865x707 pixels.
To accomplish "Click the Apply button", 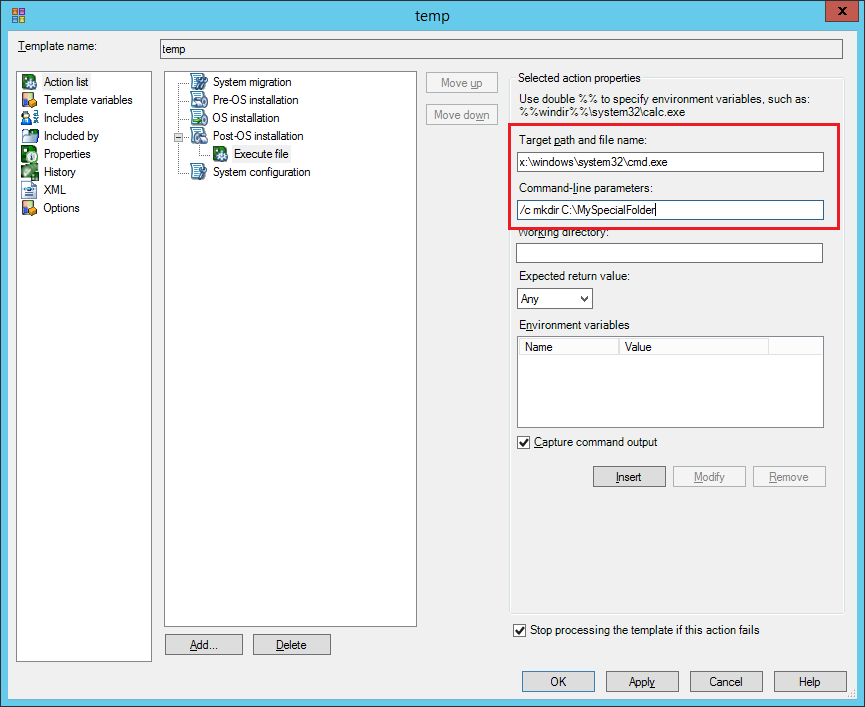I will (x=642, y=681).
